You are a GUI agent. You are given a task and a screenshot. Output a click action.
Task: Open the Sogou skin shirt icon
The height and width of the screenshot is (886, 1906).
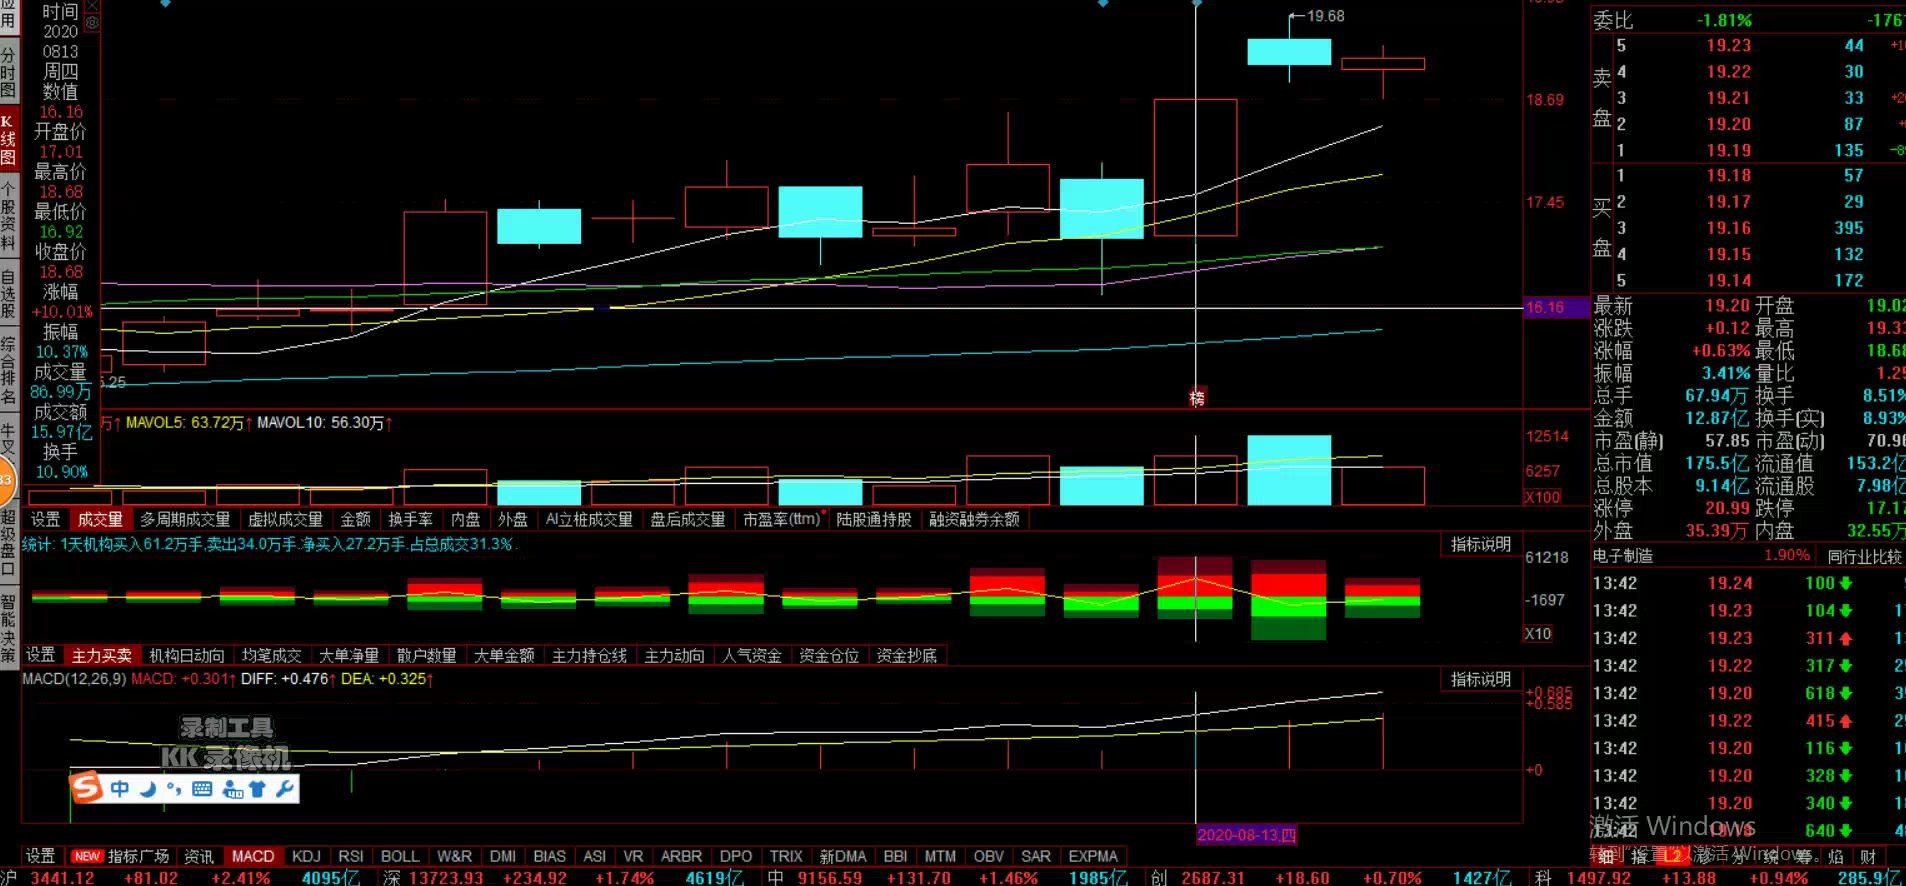pos(258,789)
